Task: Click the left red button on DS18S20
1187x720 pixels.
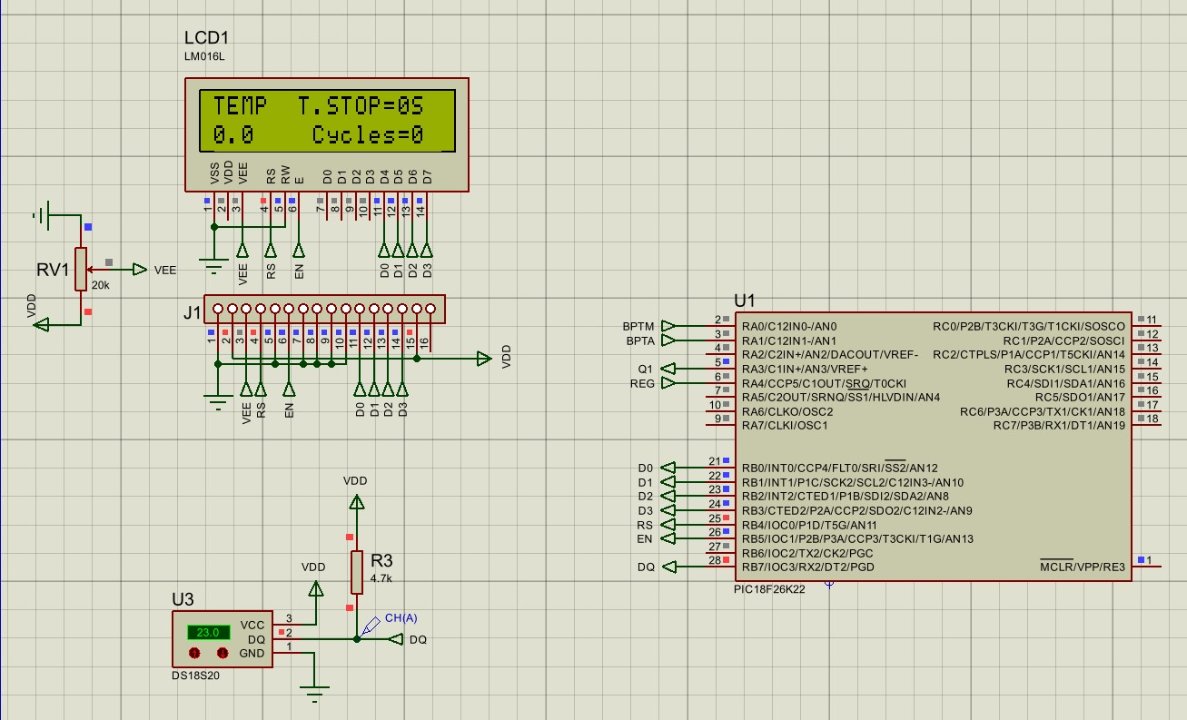Action: coord(195,653)
